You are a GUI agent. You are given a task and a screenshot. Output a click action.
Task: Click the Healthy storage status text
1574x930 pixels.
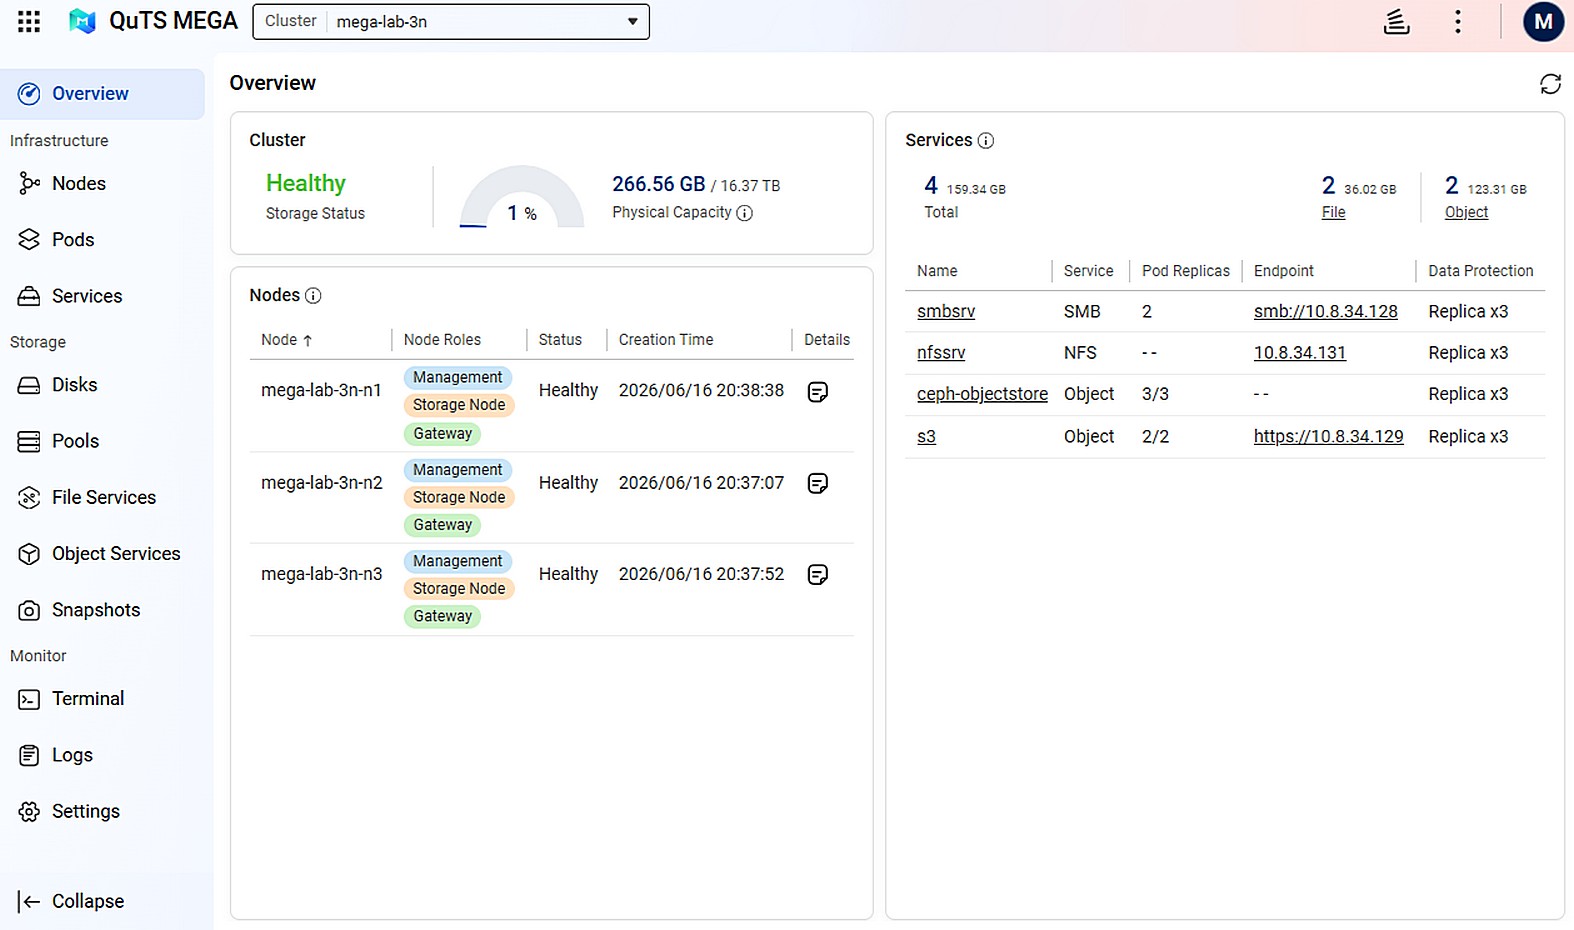click(306, 183)
